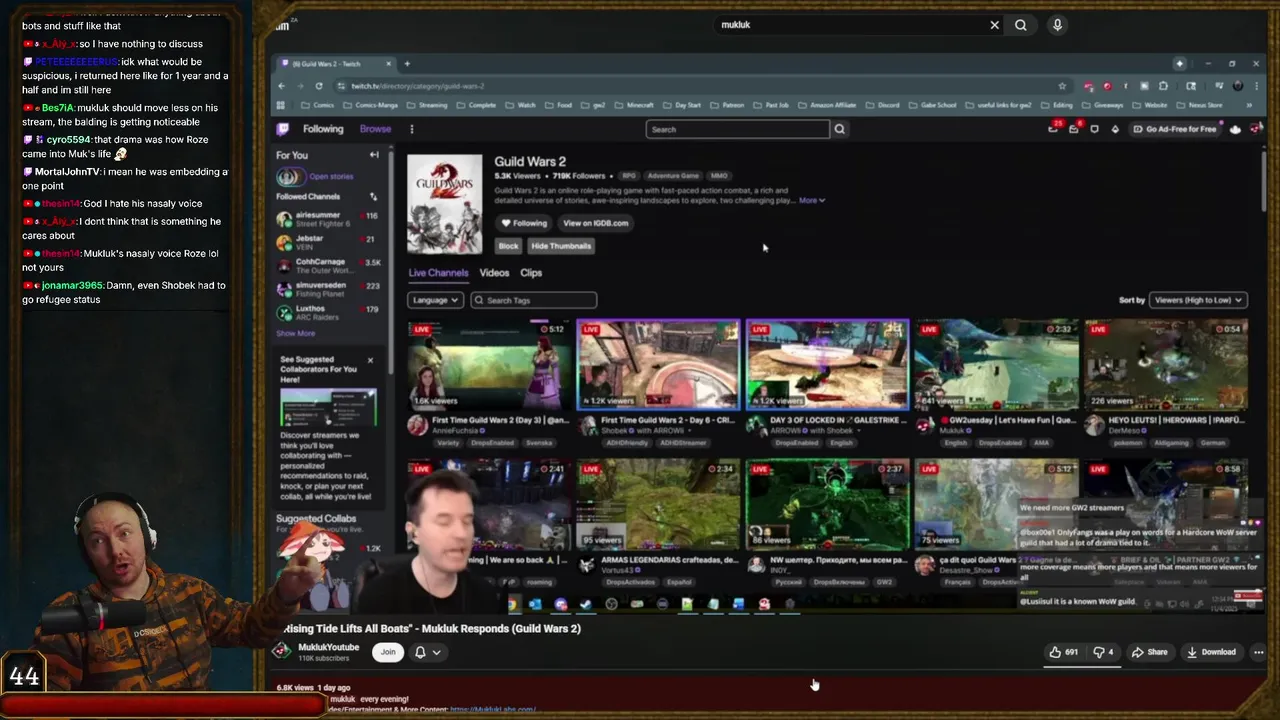
Task: Open Twitch Browse nav item
Action: coord(375,129)
